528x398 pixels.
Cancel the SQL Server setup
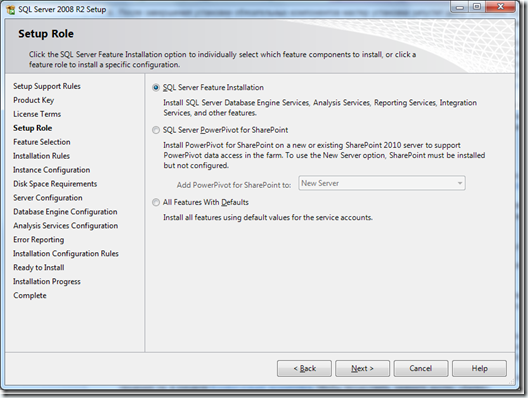421,368
